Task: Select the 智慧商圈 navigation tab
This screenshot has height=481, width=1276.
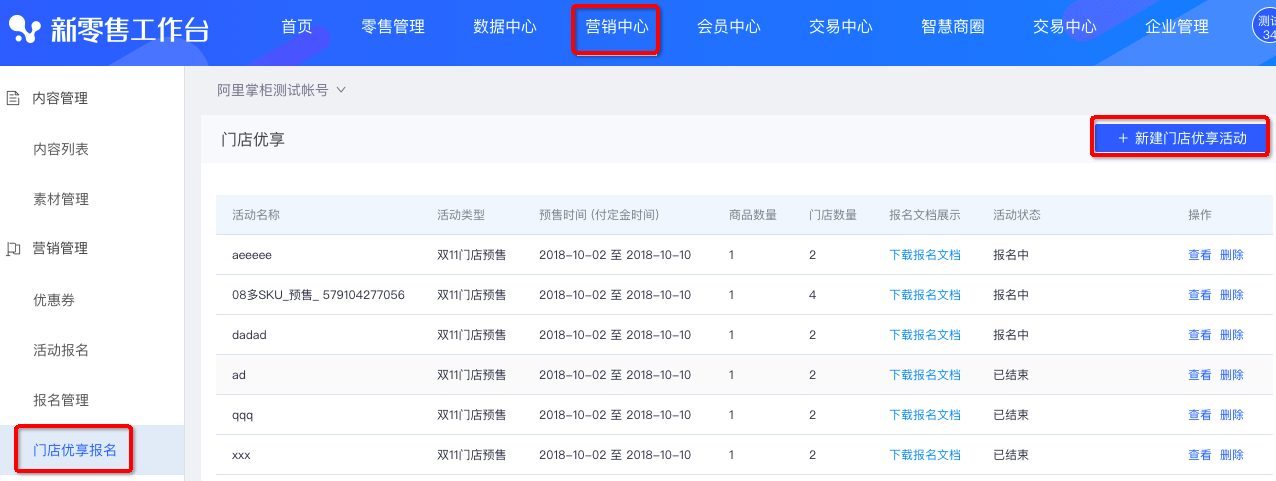Action: (x=952, y=27)
